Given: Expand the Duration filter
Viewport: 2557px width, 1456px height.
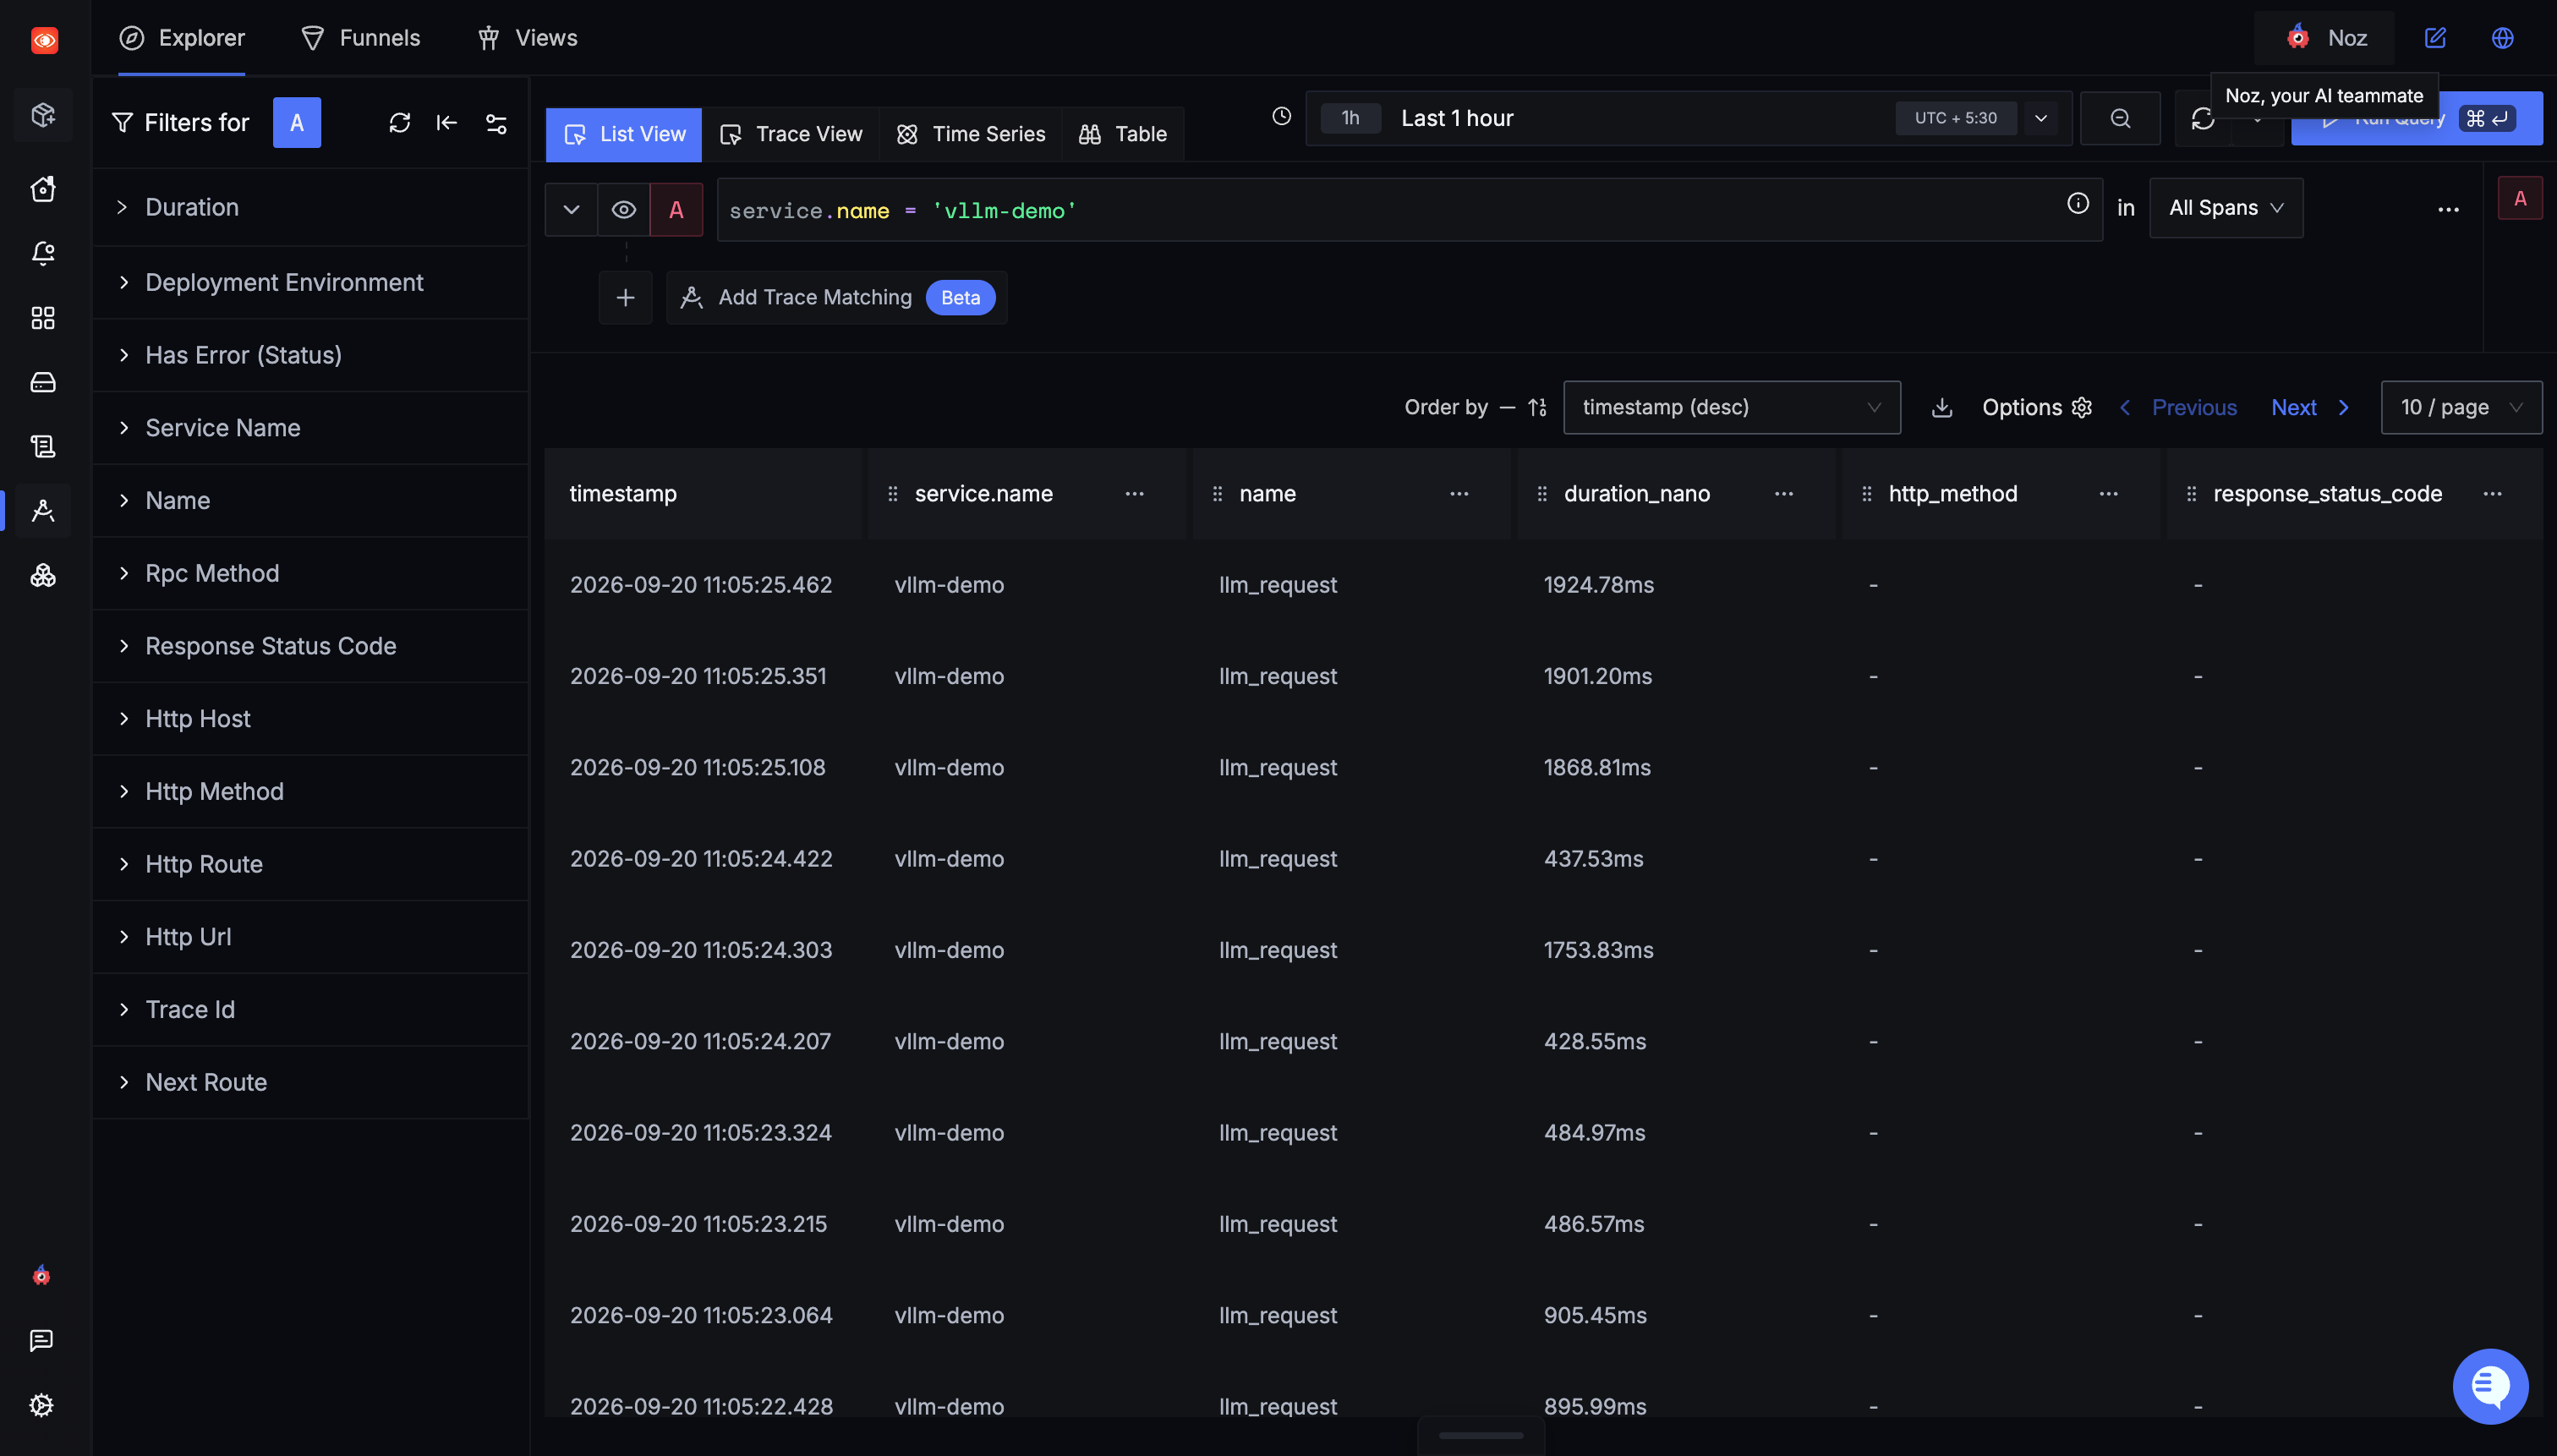Looking at the screenshot, I should [x=310, y=207].
